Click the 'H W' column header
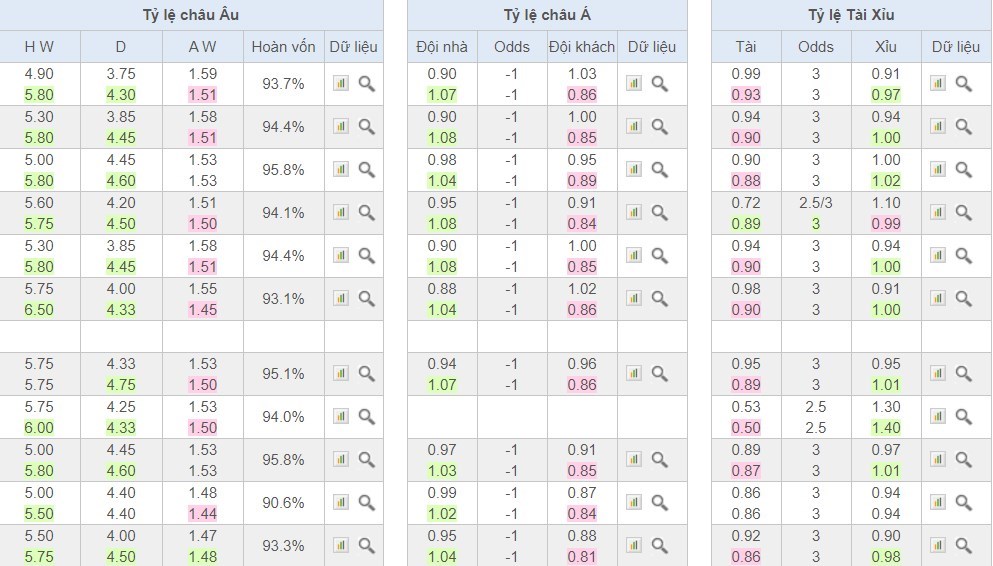 (x=39, y=47)
